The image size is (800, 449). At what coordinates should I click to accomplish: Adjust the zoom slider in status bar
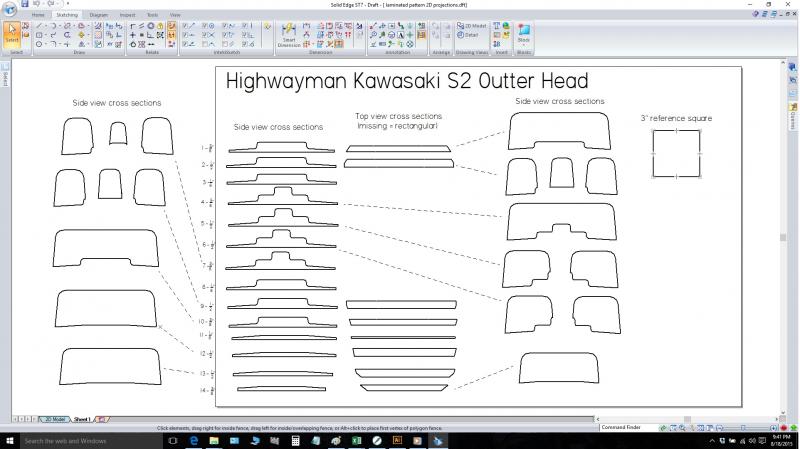pos(743,428)
